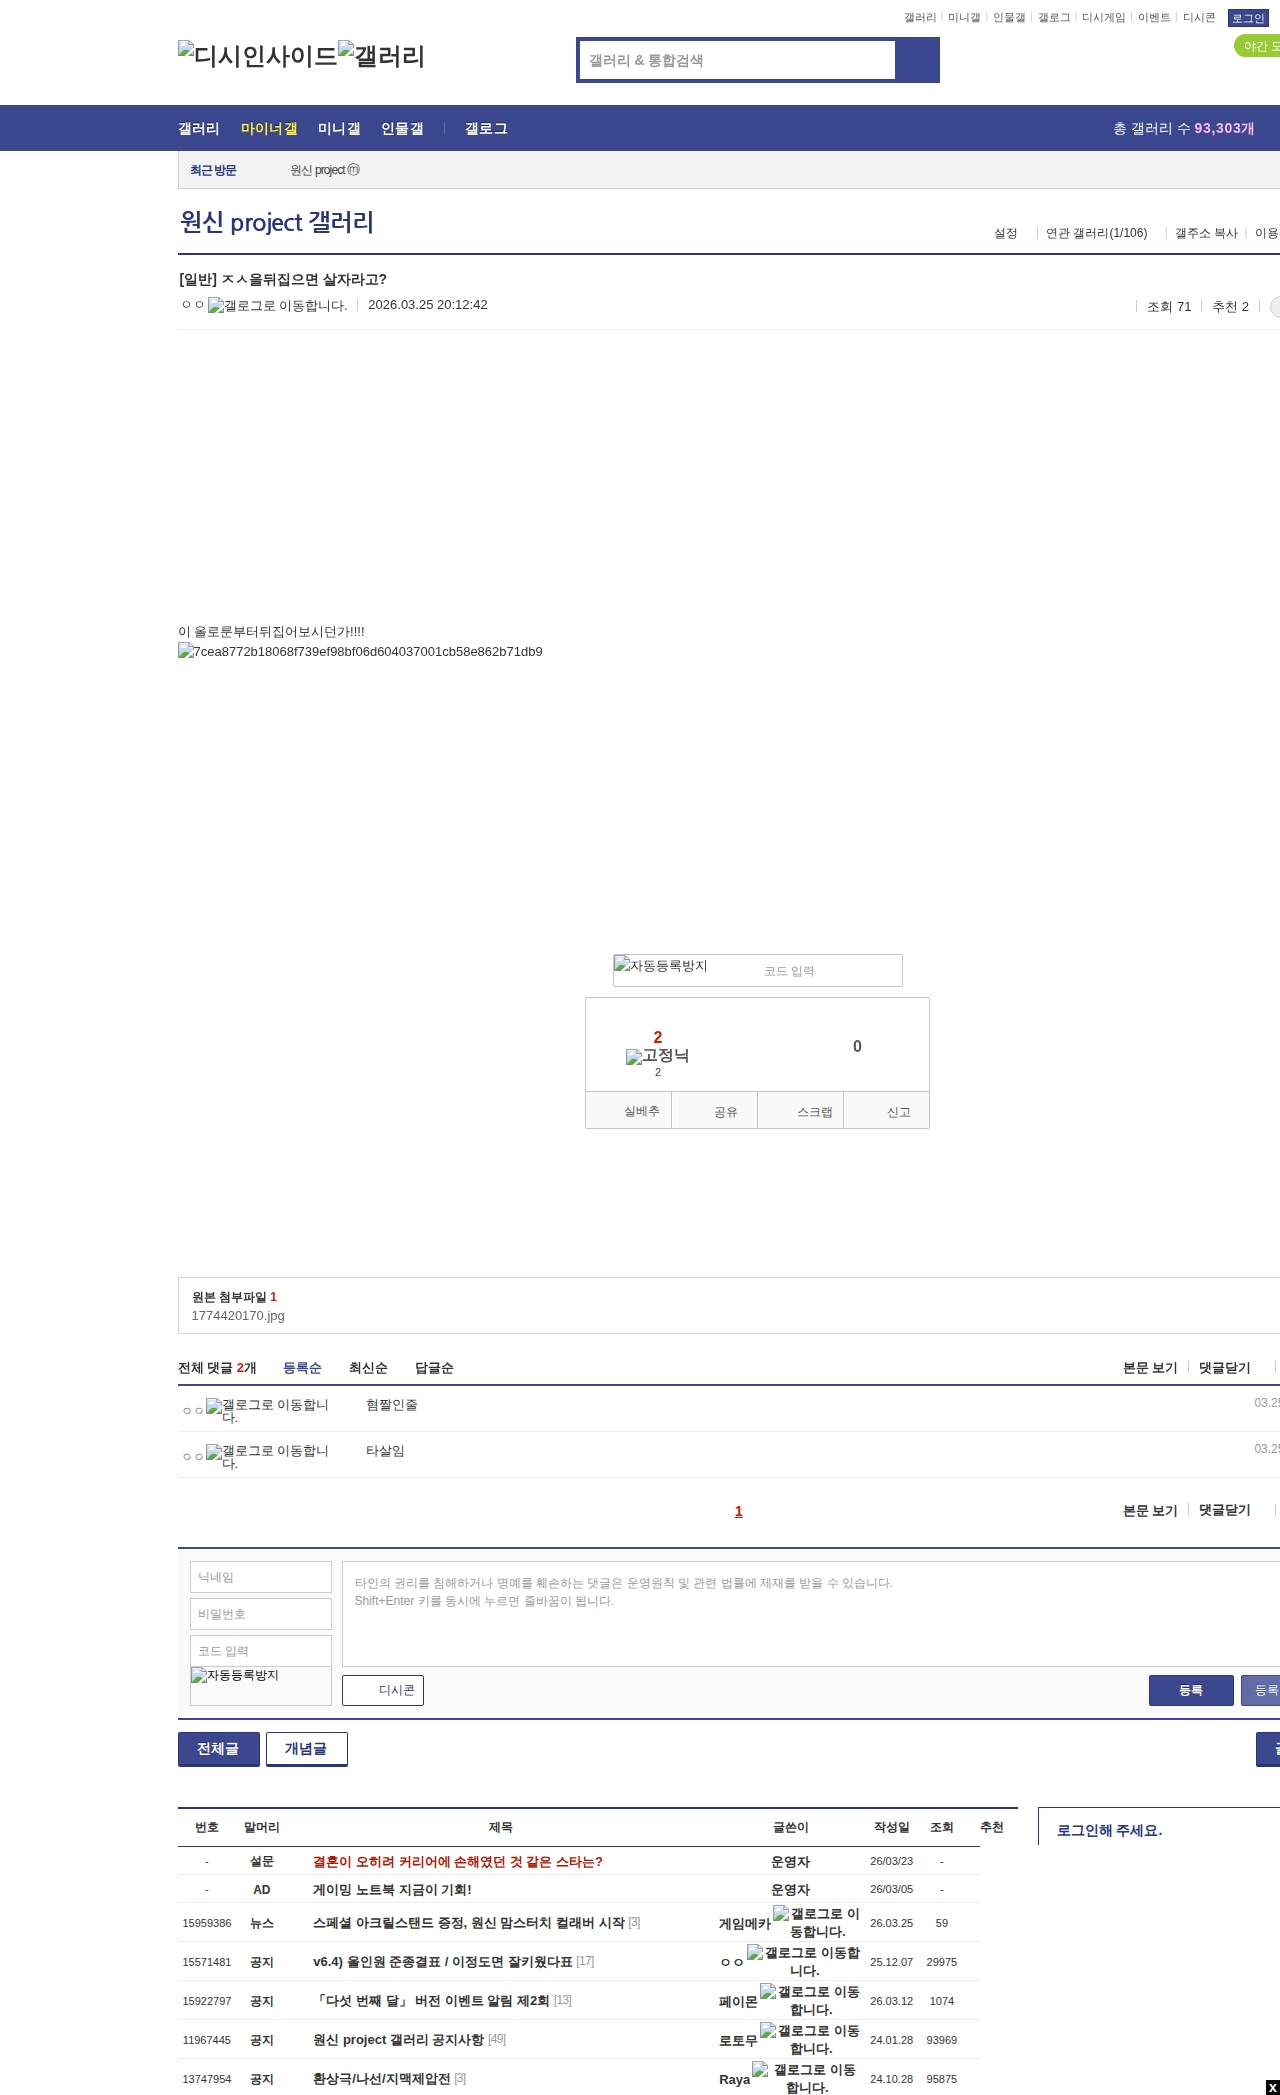This screenshot has width=1280, height=2095.
Task: Open the recently visited 원신 project gallery link
Action: 325,170
